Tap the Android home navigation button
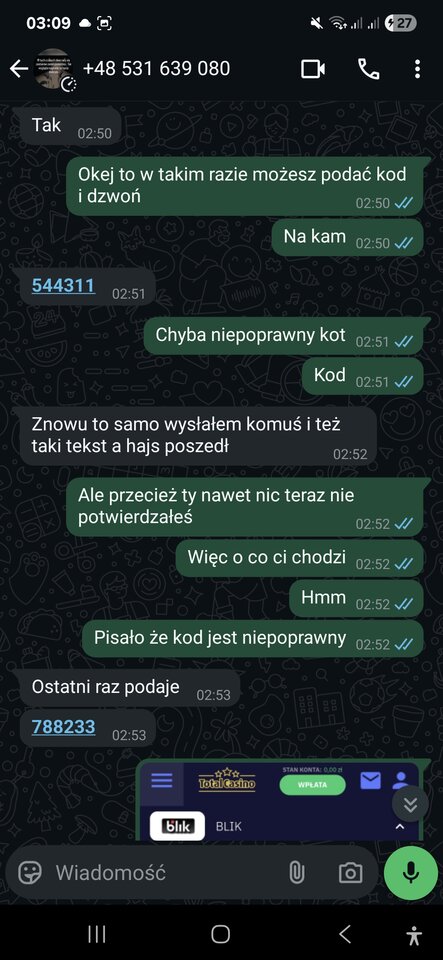 tap(220, 934)
